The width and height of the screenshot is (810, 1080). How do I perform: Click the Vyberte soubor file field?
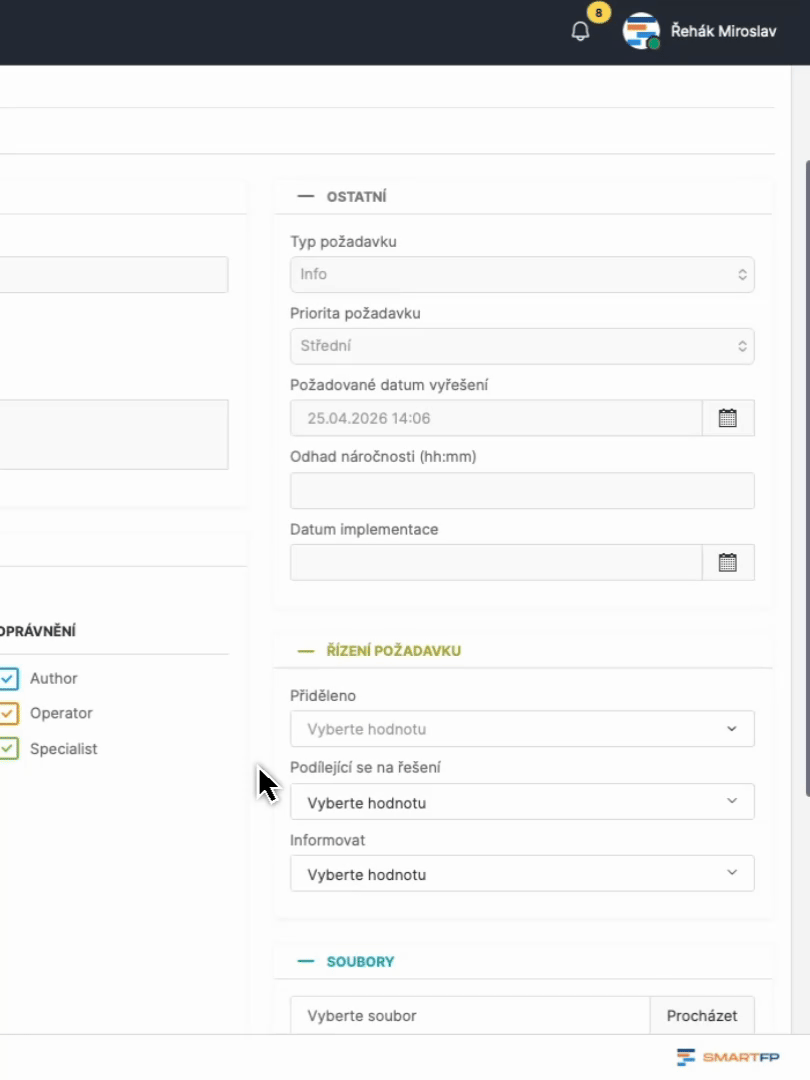[x=470, y=1015]
